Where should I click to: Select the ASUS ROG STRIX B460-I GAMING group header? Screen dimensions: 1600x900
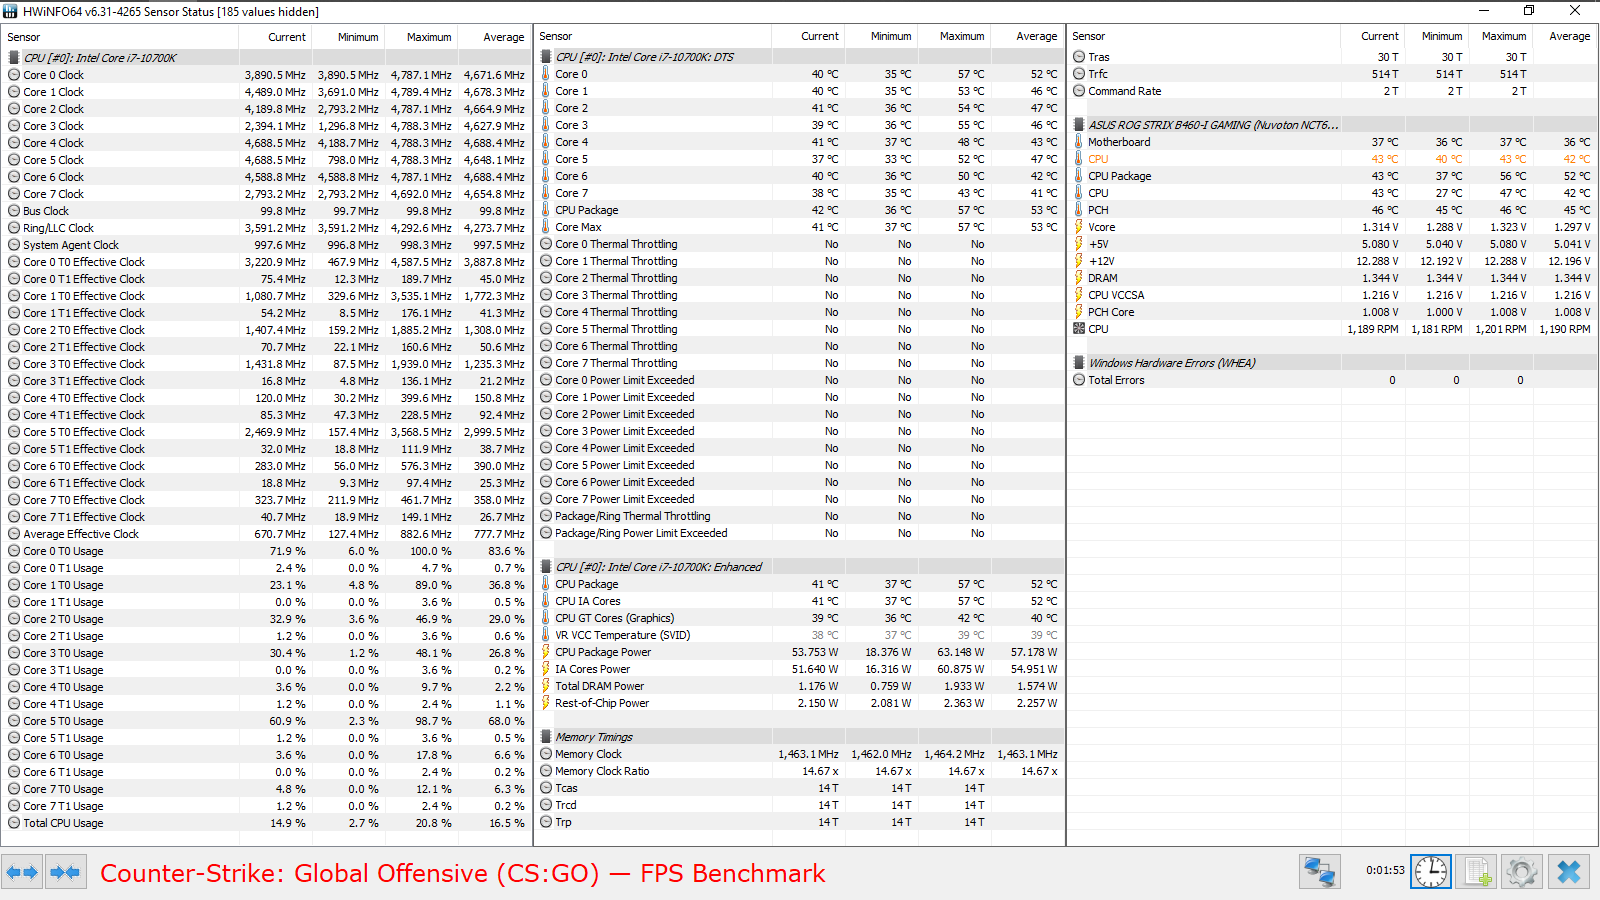tap(1333, 125)
